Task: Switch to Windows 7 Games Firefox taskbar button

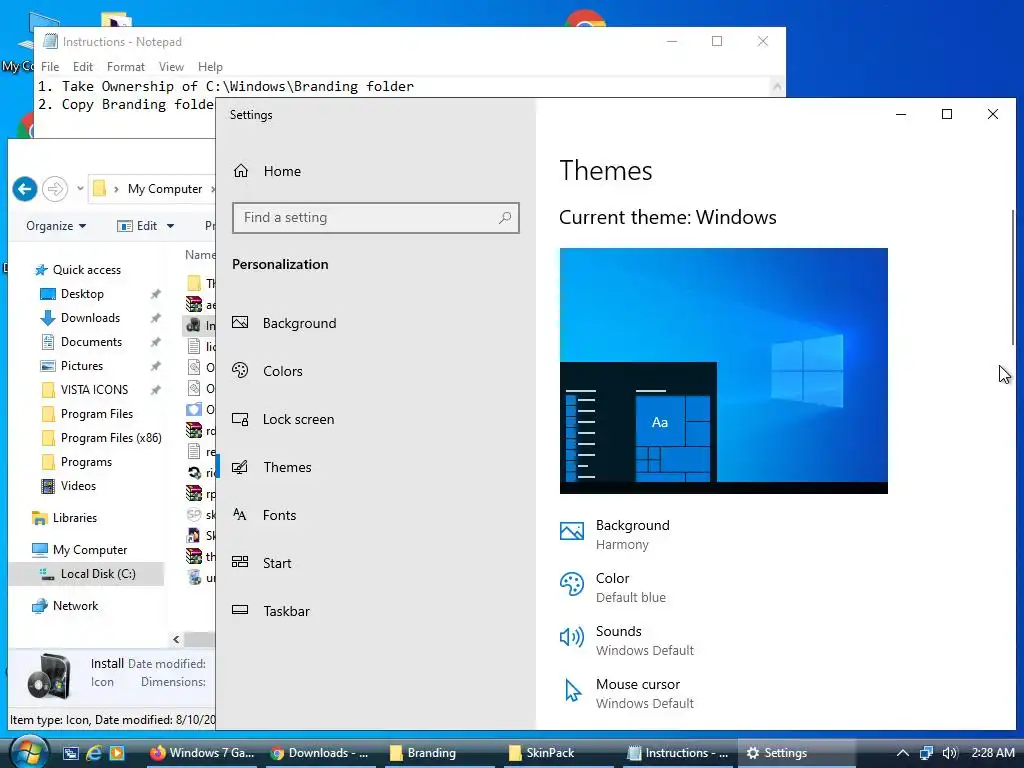Action: tap(202, 753)
